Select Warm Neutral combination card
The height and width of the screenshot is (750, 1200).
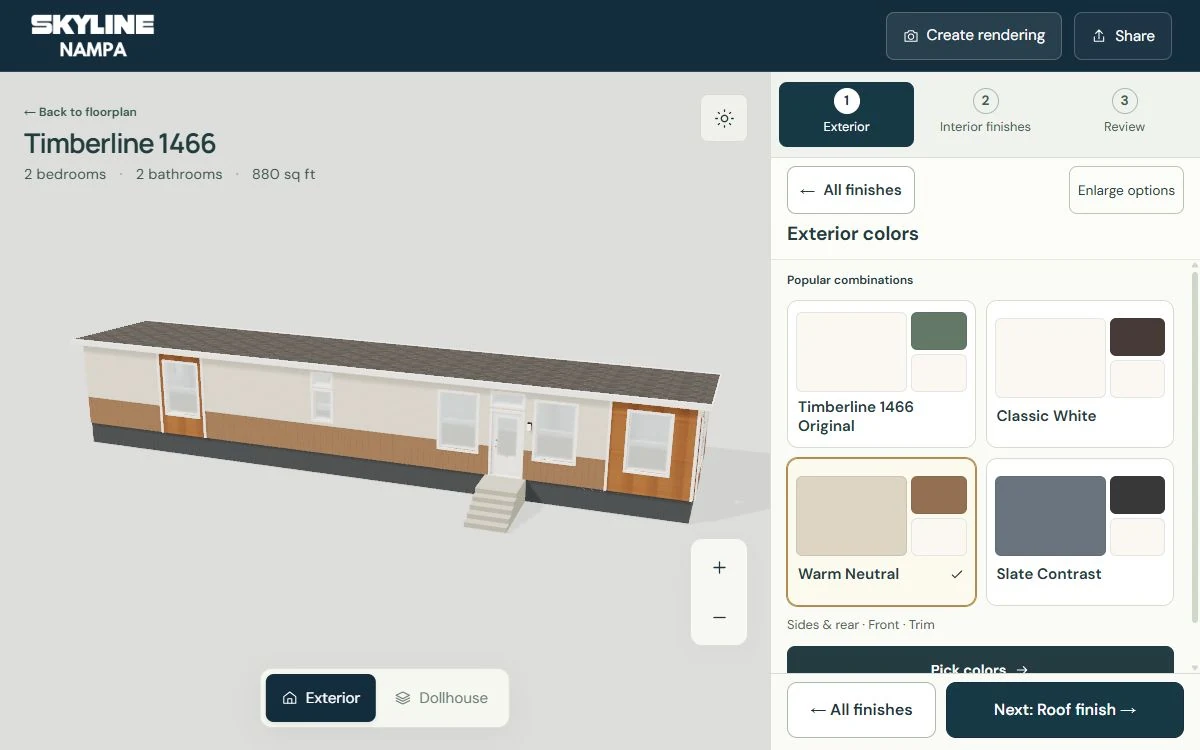[881, 532]
